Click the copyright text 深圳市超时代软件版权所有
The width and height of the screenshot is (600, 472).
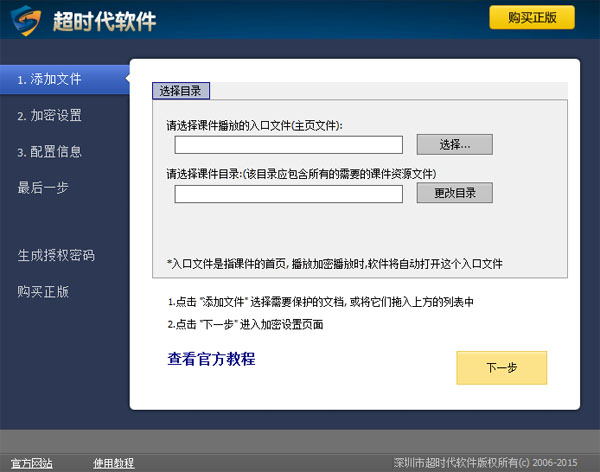[485, 463]
